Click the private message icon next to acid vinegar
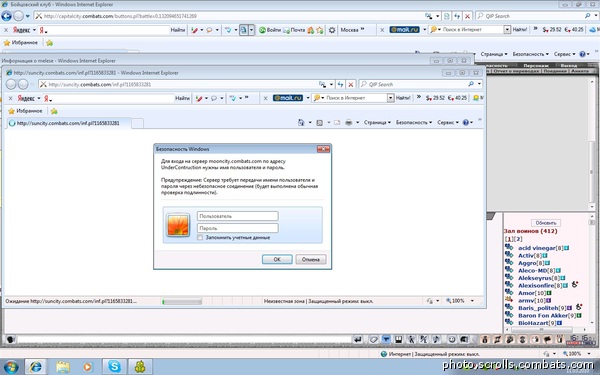The height and width of the screenshot is (375, 600). pyautogui.click(x=509, y=248)
